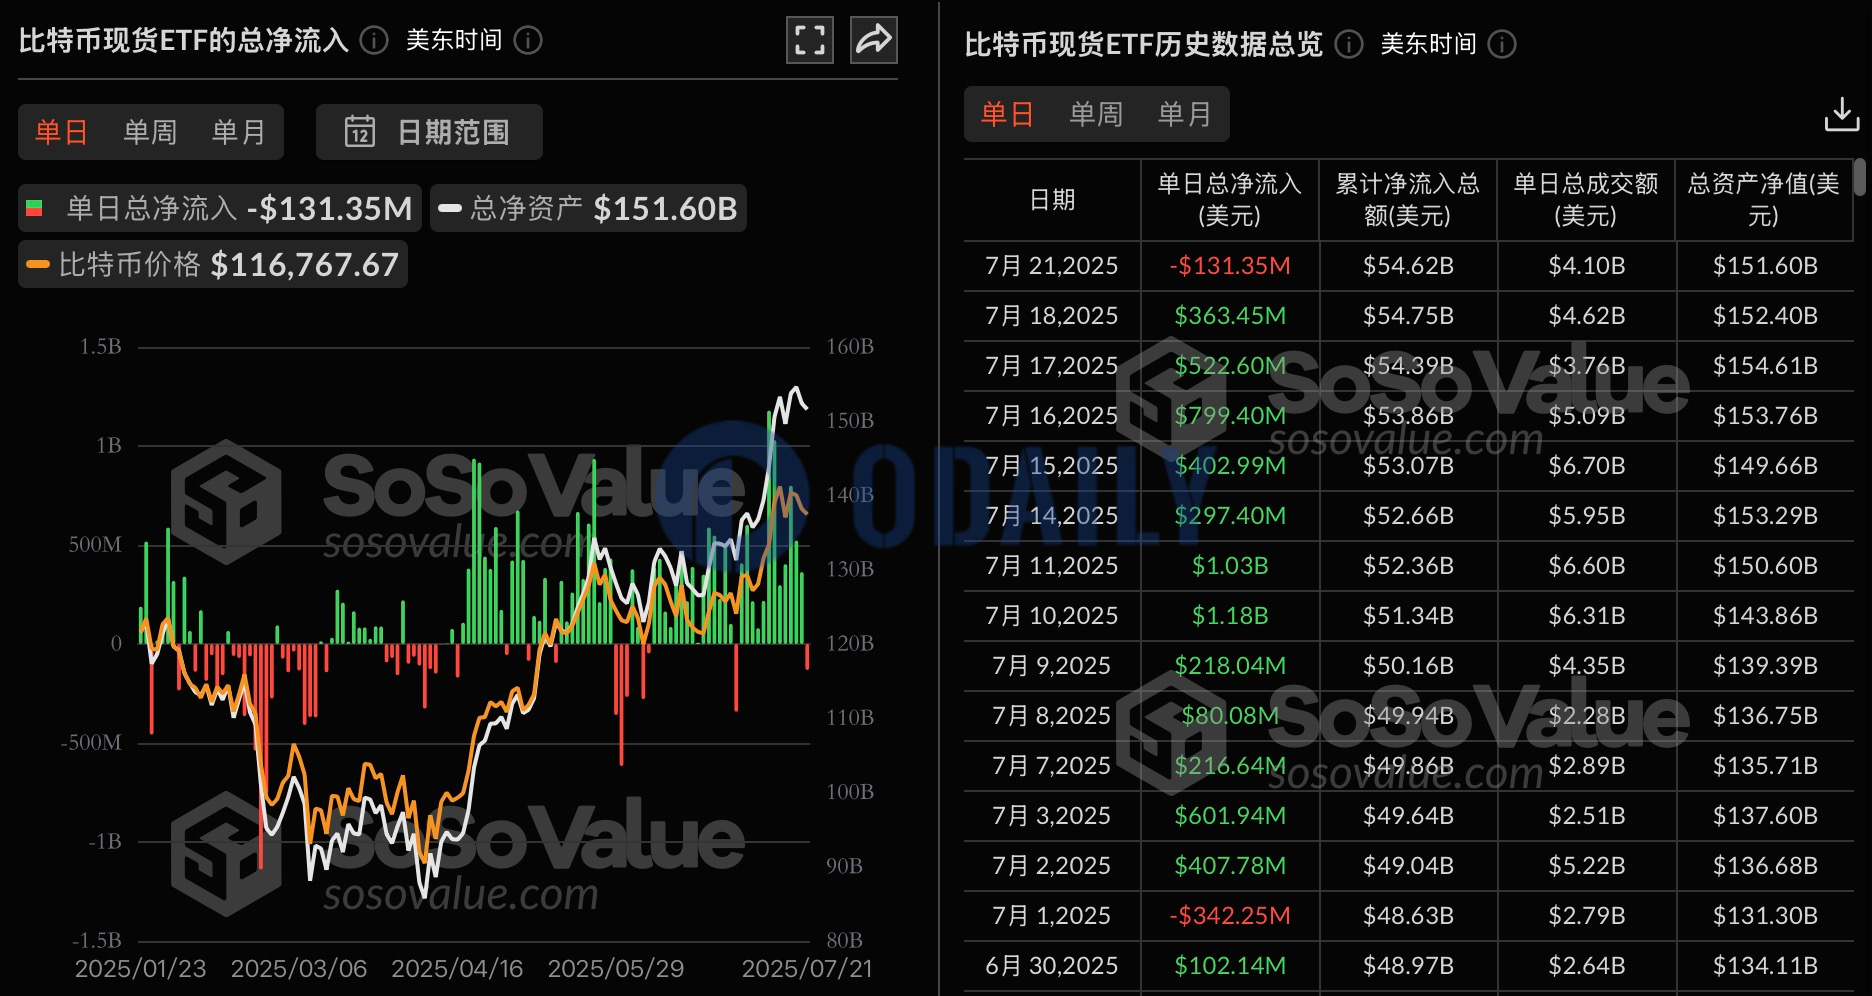Download the ETF history data table
Screen dimensions: 1872x996
point(1842,115)
